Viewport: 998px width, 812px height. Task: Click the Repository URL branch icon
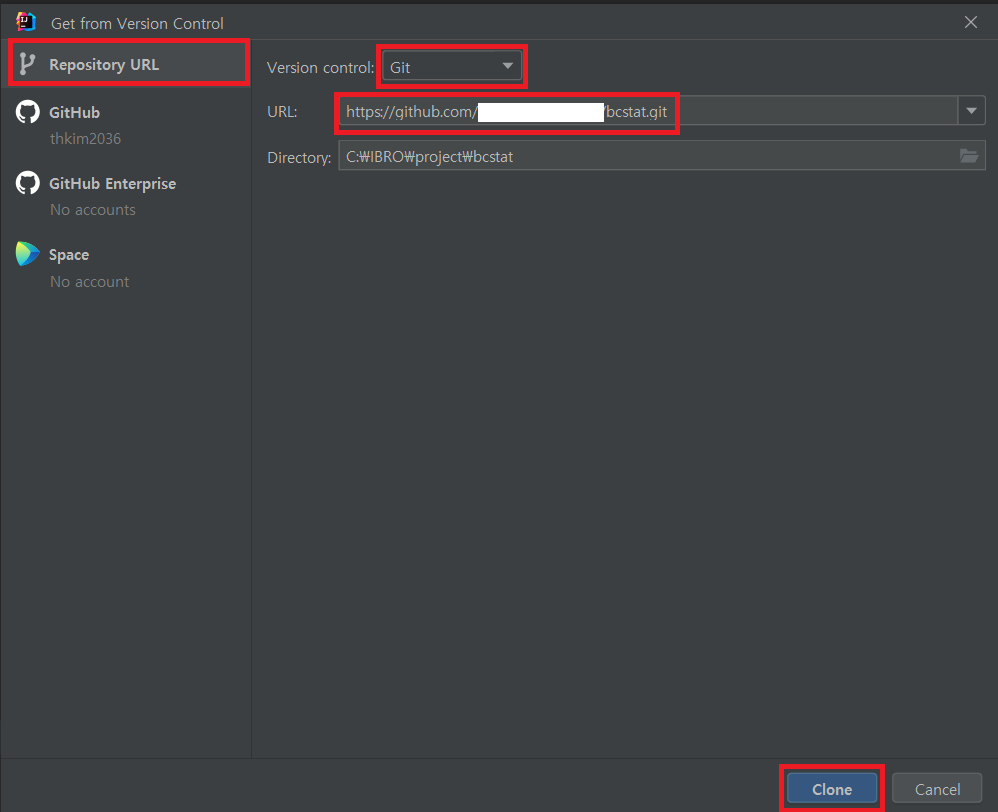[x=27, y=64]
